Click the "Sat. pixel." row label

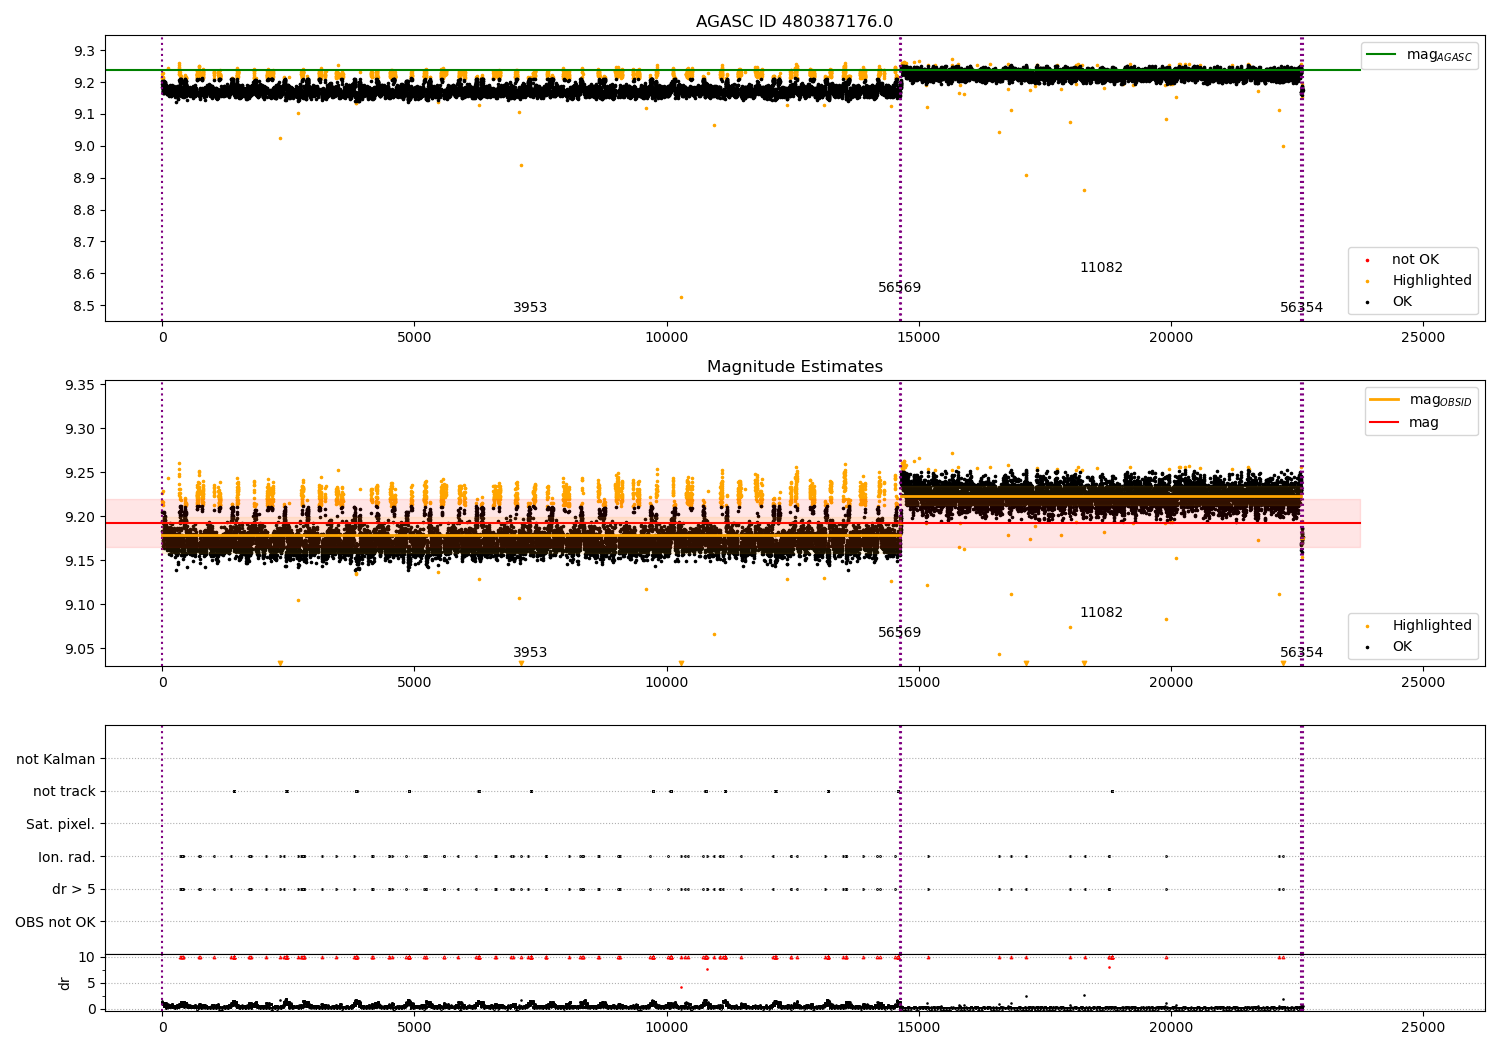(61, 825)
